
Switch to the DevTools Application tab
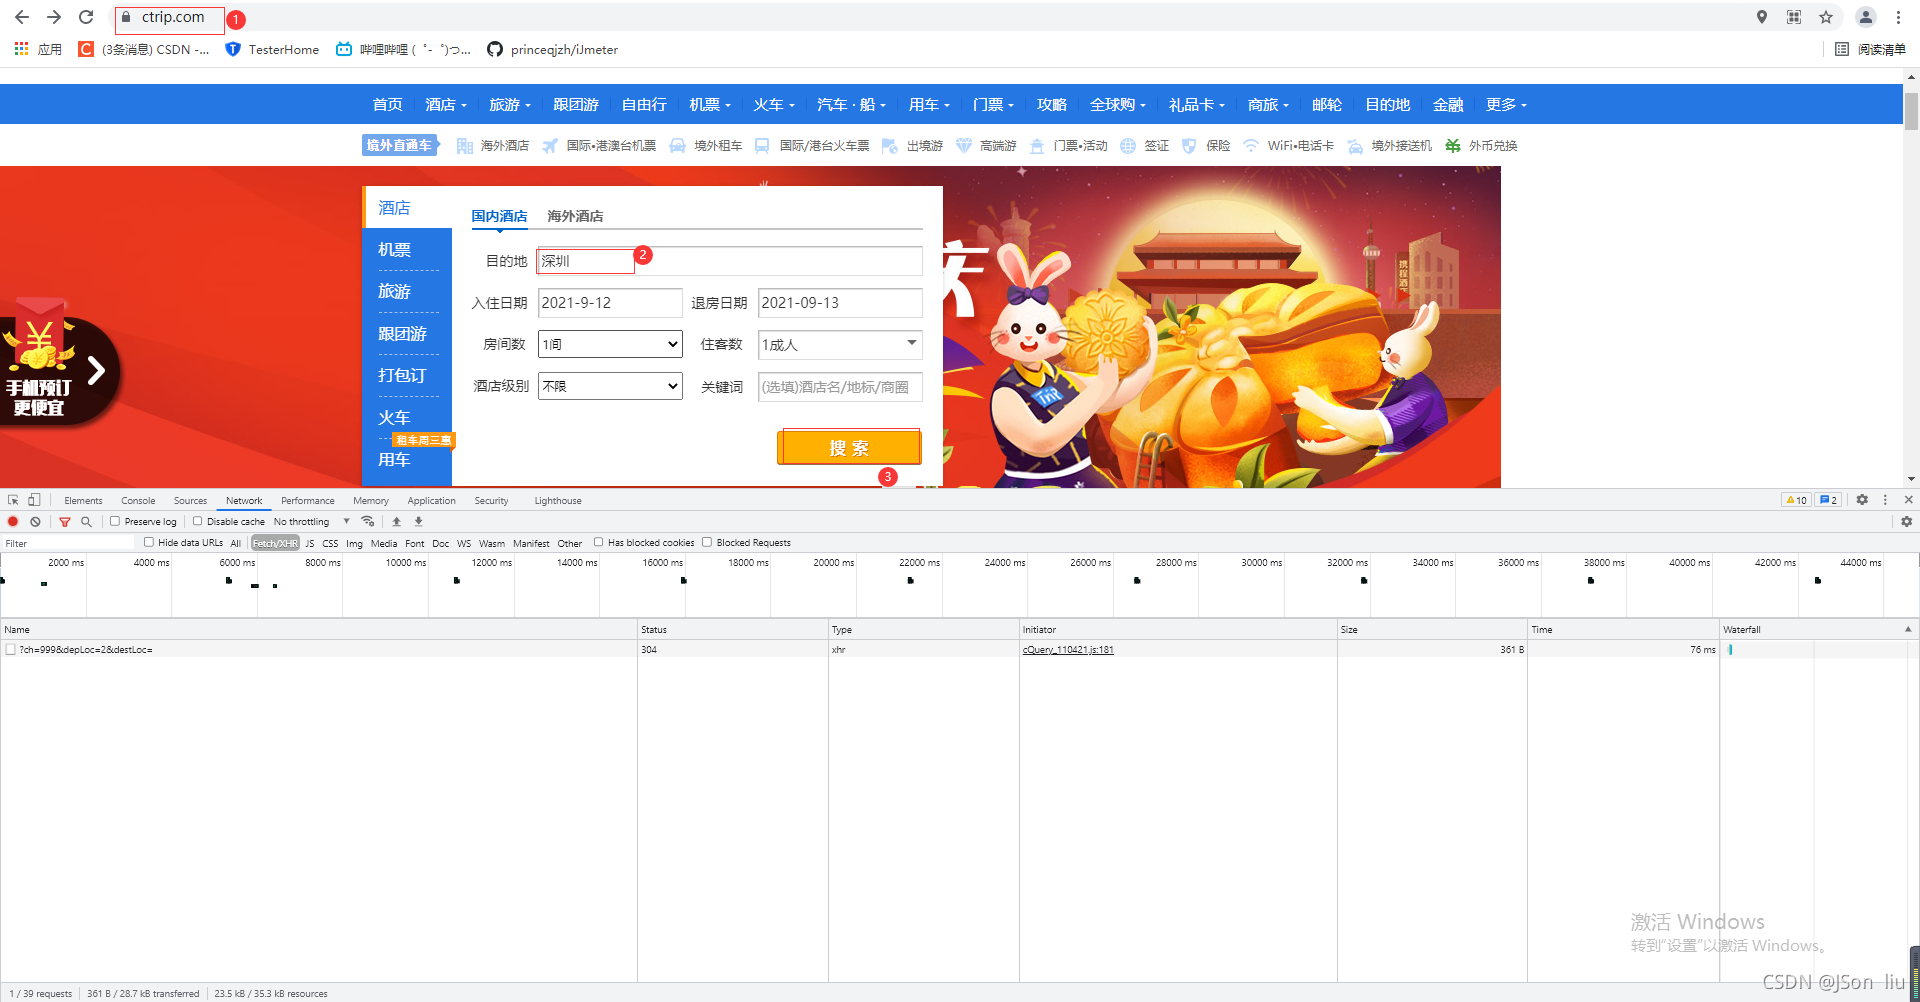click(431, 500)
